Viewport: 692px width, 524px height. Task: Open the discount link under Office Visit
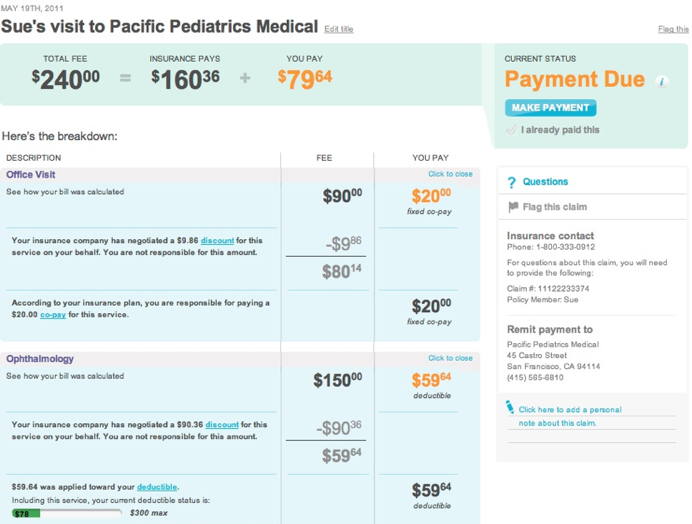pos(217,241)
